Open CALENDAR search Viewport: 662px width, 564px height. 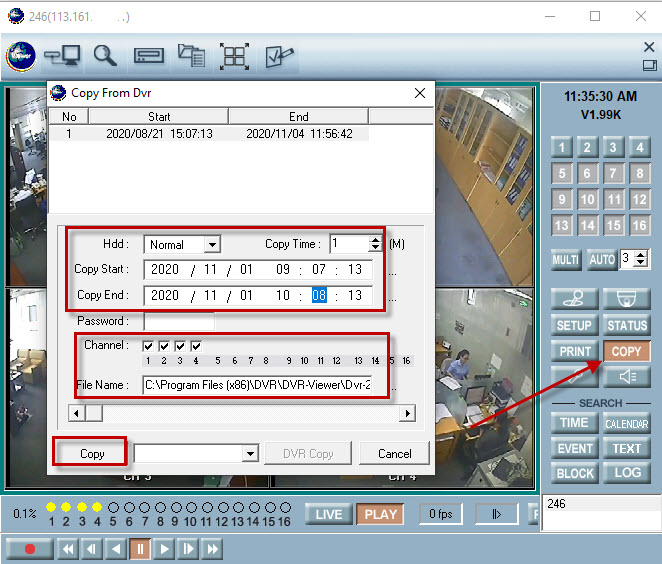[x=627, y=423]
